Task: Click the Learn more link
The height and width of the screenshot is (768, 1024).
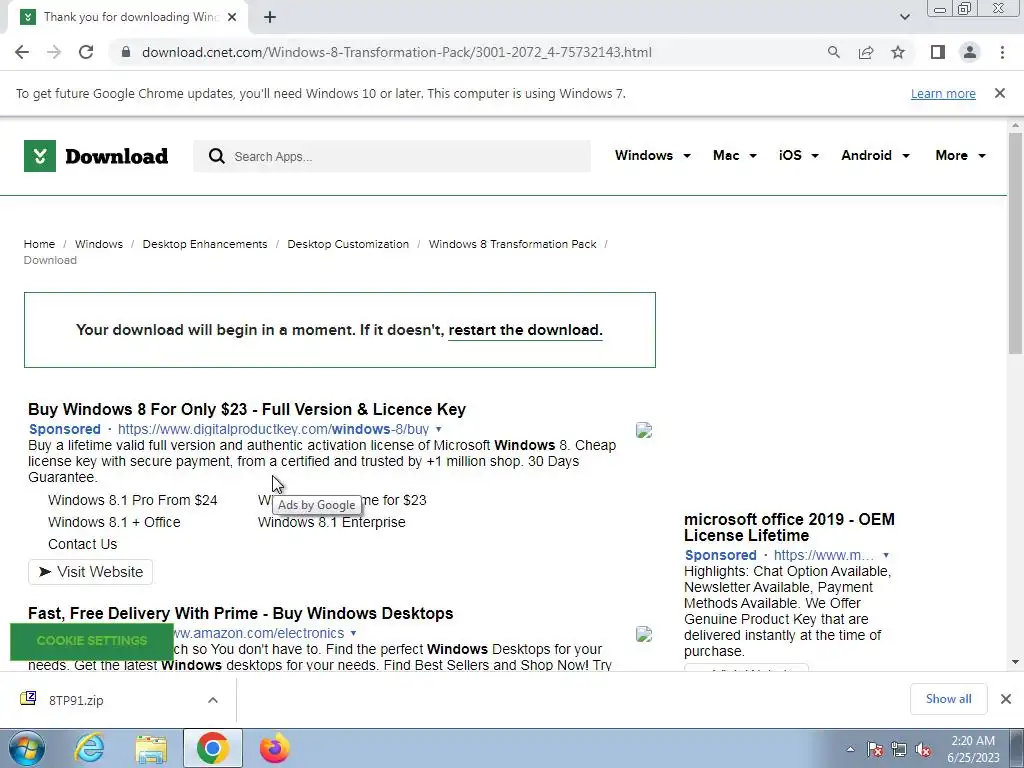Action: click(x=943, y=93)
